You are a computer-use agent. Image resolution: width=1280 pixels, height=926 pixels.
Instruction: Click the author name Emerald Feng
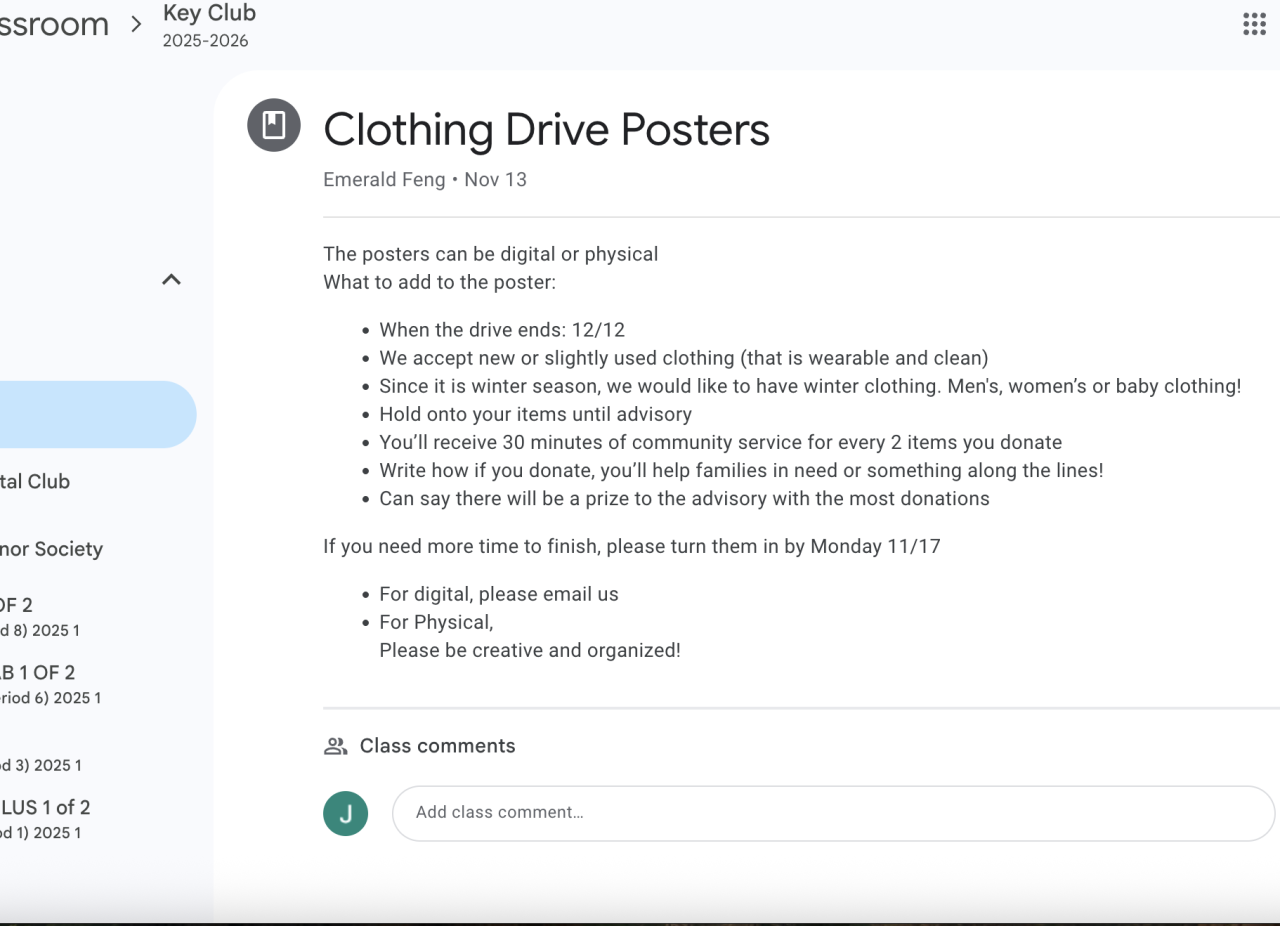click(384, 180)
